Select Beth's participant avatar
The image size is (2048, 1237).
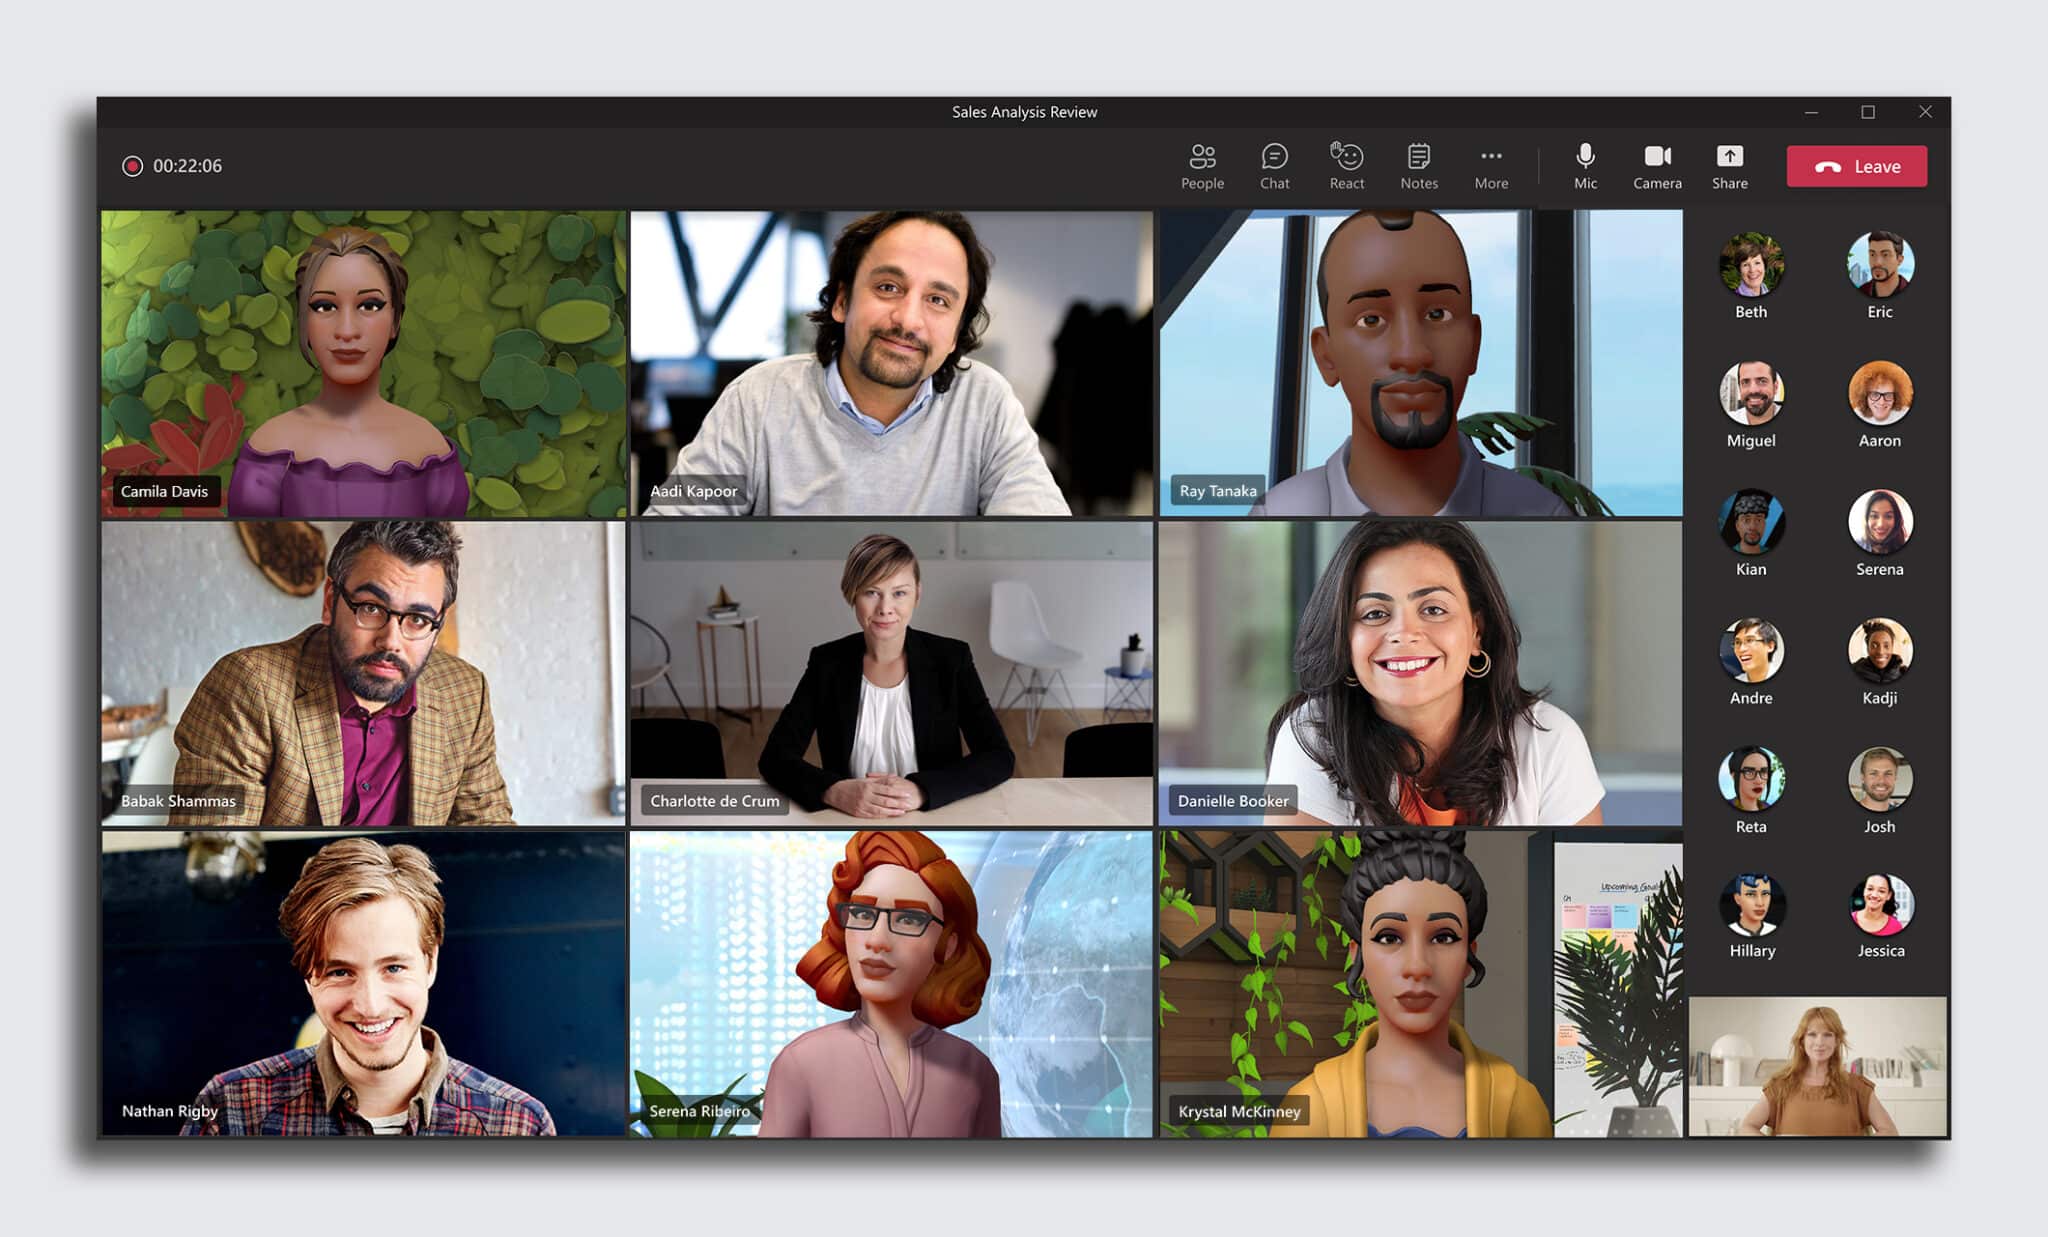click(x=1751, y=263)
